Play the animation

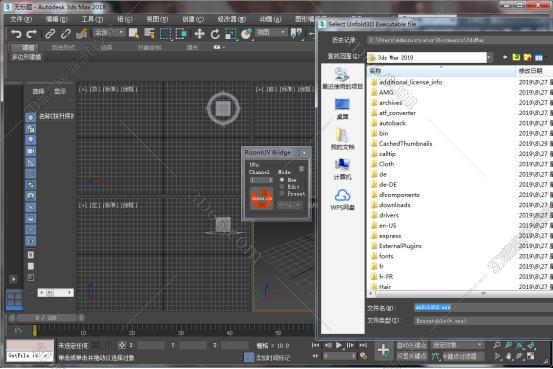(339, 345)
